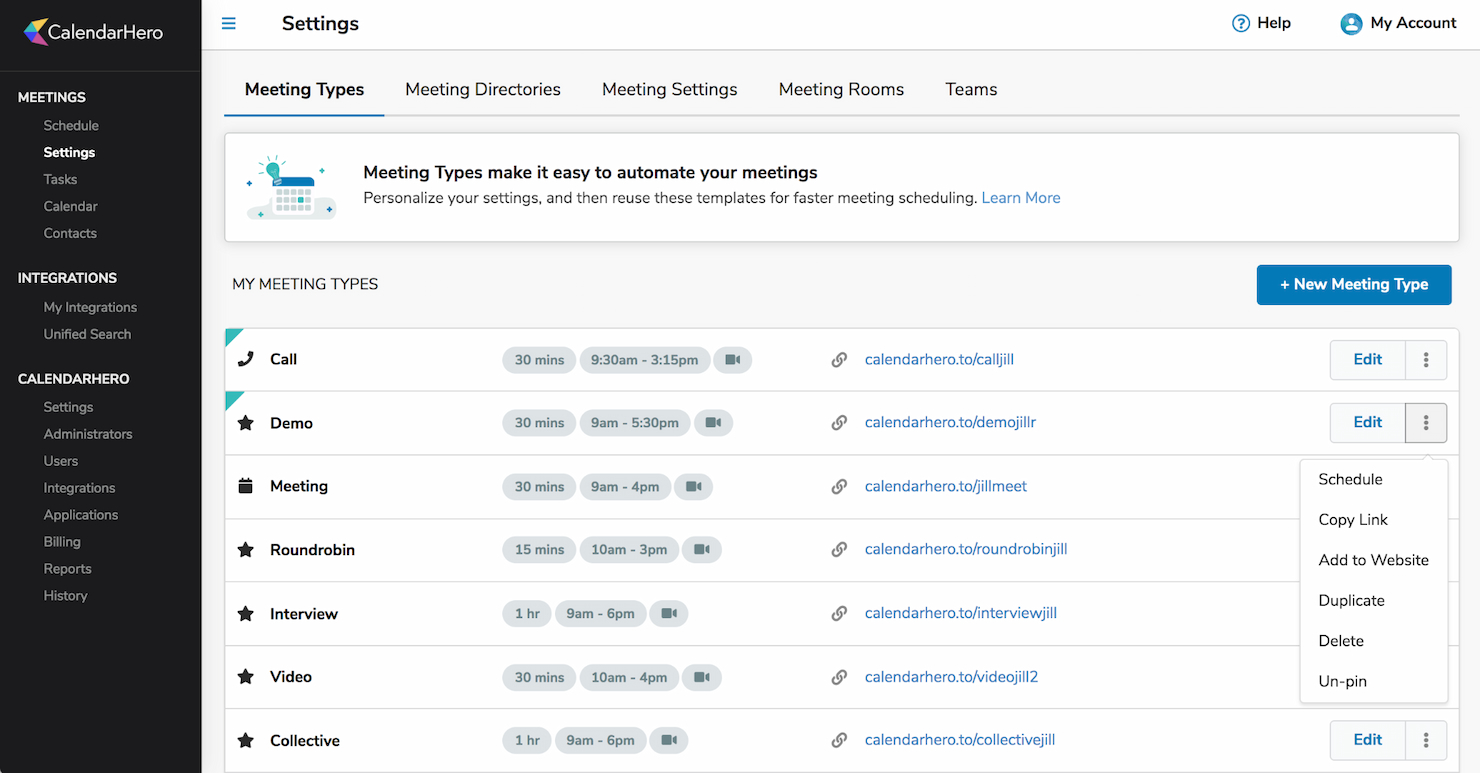
Task: Open the Meeting Rooms tab
Action: point(841,89)
